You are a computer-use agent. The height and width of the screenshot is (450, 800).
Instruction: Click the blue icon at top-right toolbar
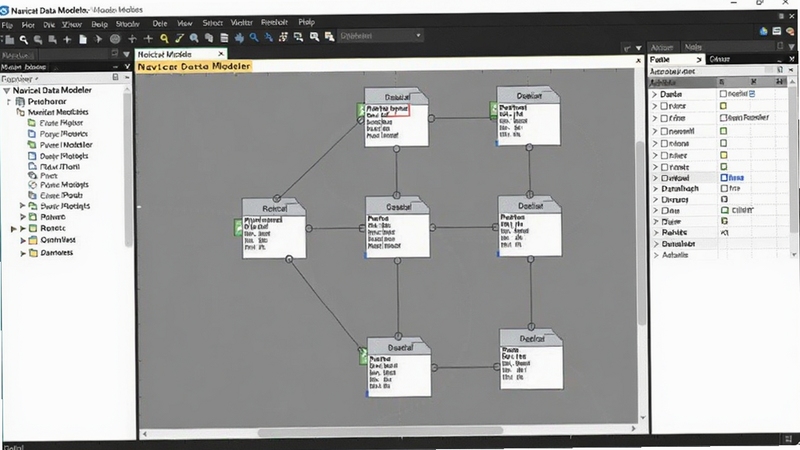(x=763, y=32)
